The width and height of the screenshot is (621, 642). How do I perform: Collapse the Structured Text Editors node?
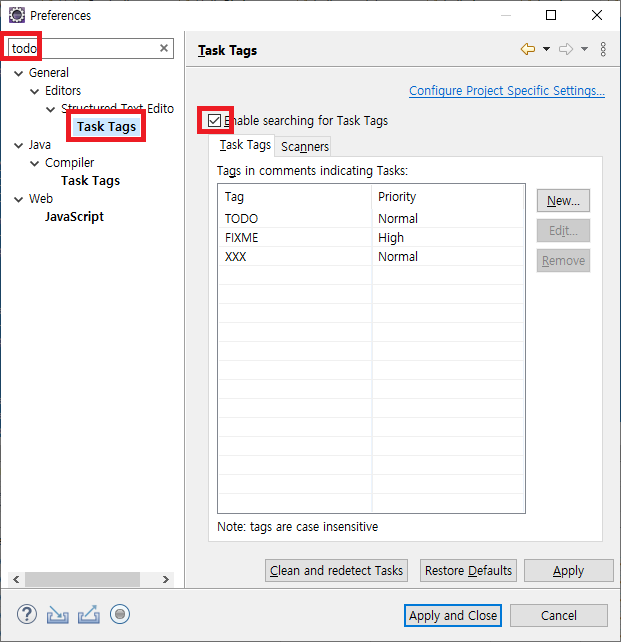point(51,109)
